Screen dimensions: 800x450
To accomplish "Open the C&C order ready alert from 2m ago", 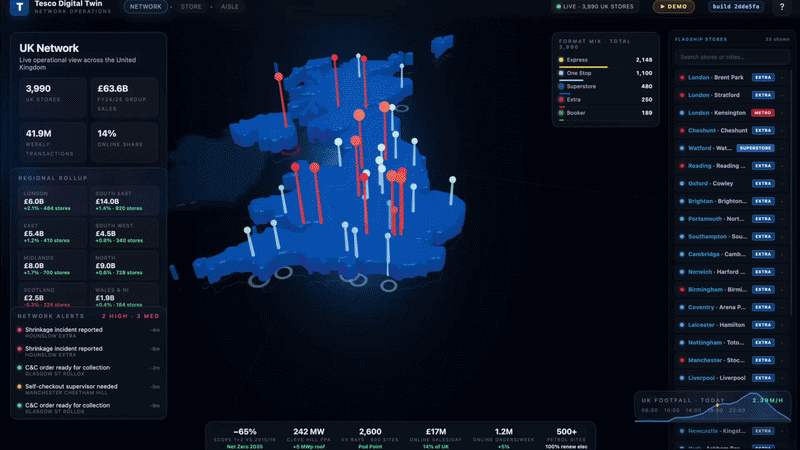I will click(x=89, y=370).
